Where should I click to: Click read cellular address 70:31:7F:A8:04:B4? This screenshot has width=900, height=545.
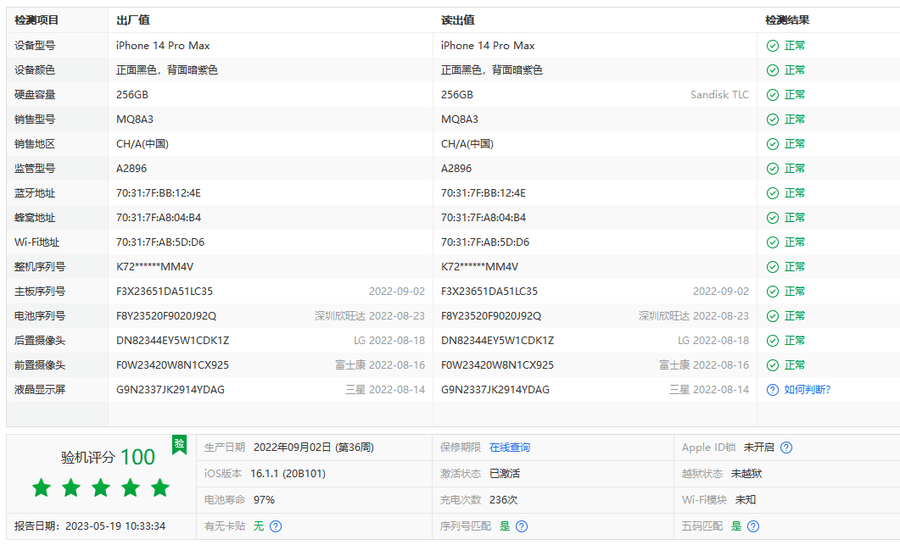(x=483, y=218)
